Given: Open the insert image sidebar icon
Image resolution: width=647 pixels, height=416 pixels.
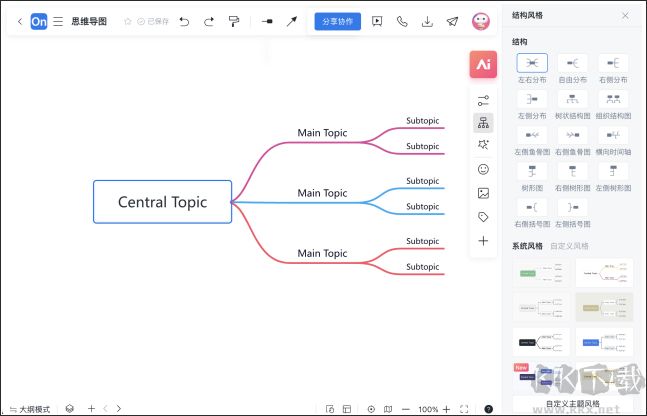Looking at the screenshot, I should [x=484, y=193].
